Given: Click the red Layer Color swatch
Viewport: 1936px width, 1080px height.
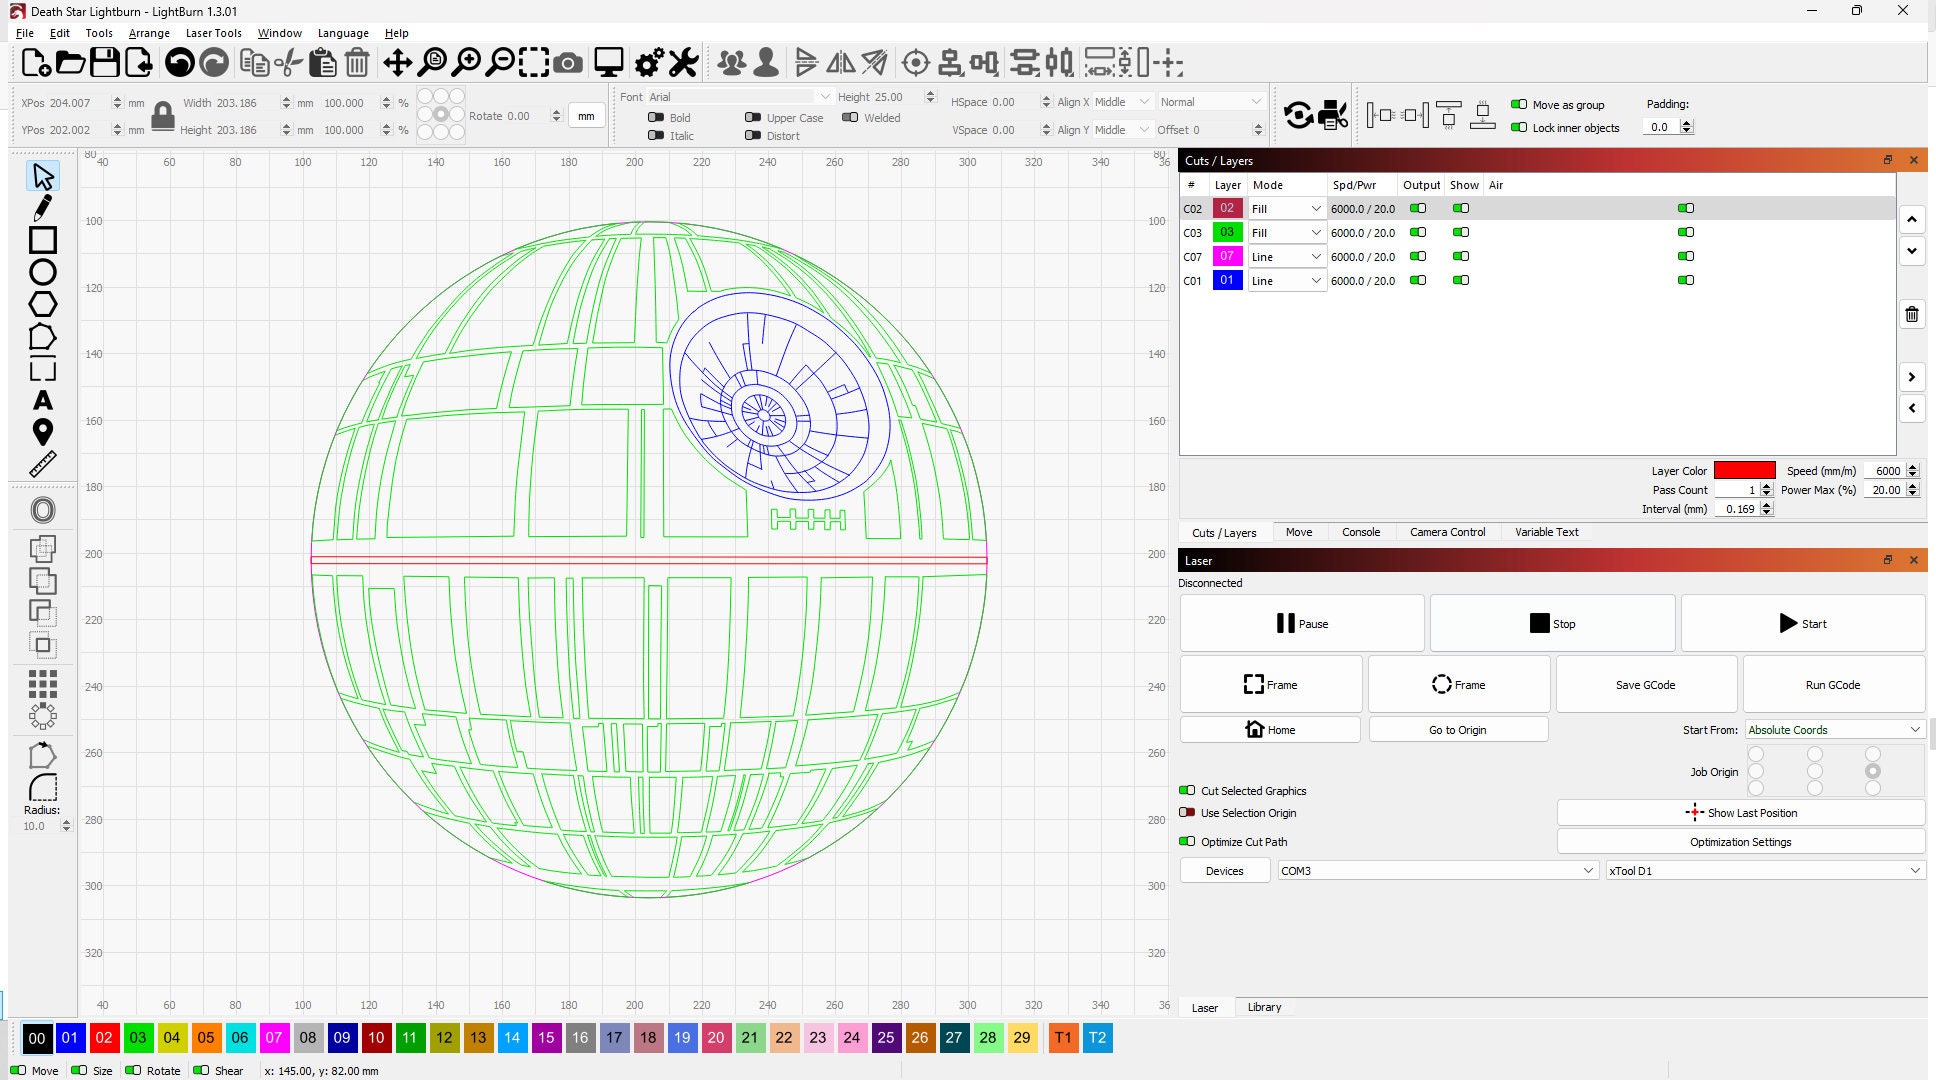Looking at the screenshot, I should 1744,470.
